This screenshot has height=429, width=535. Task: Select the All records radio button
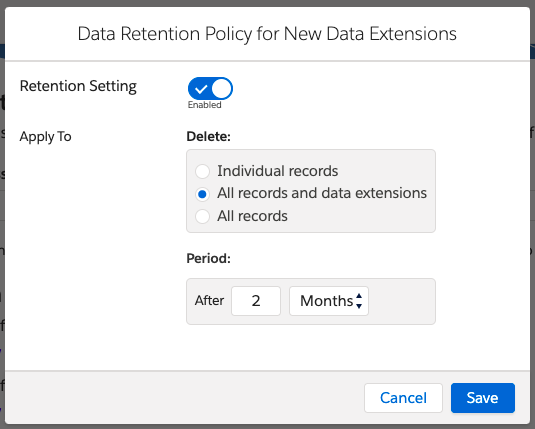pos(202,216)
